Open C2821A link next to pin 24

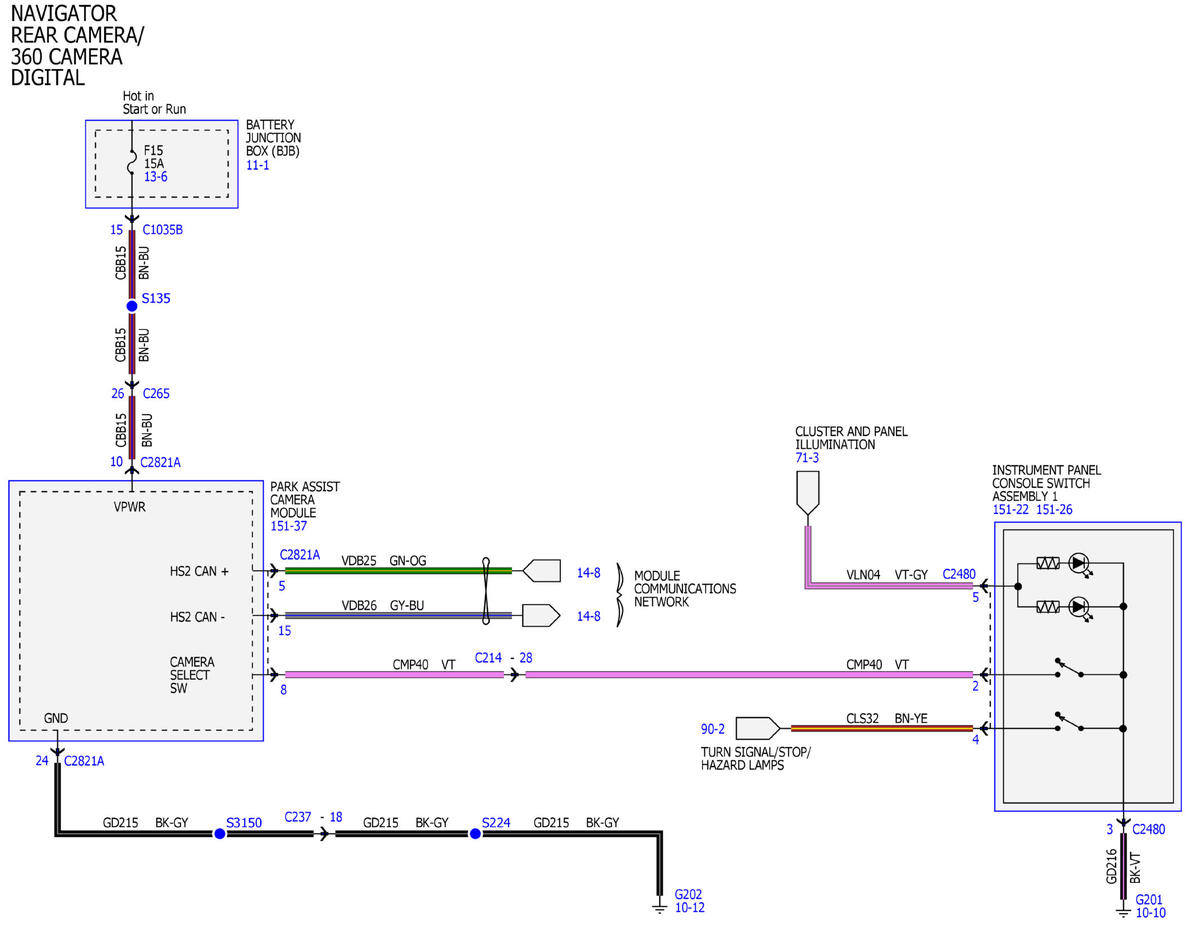pos(84,761)
